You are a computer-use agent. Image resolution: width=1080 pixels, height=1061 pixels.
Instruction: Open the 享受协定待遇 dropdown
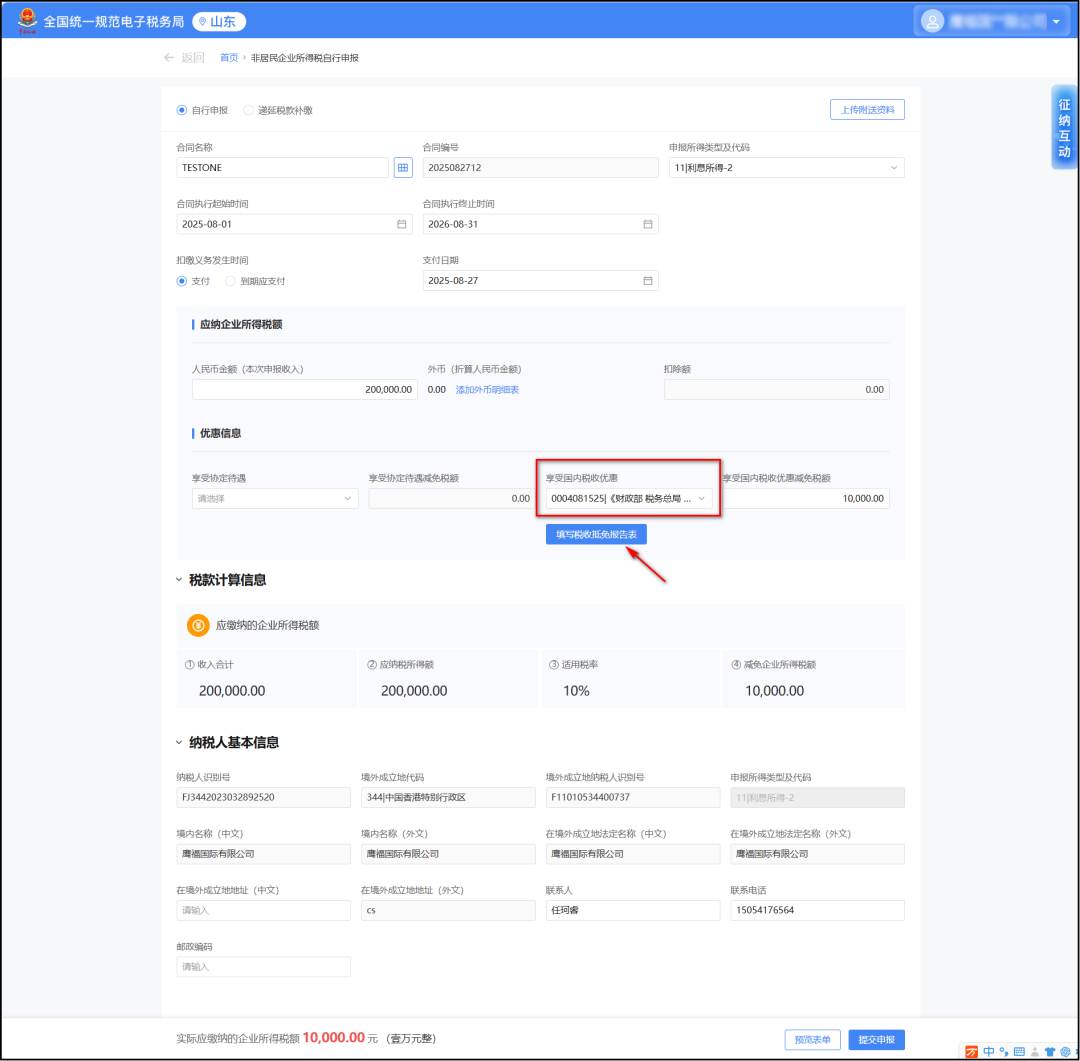click(275, 498)
